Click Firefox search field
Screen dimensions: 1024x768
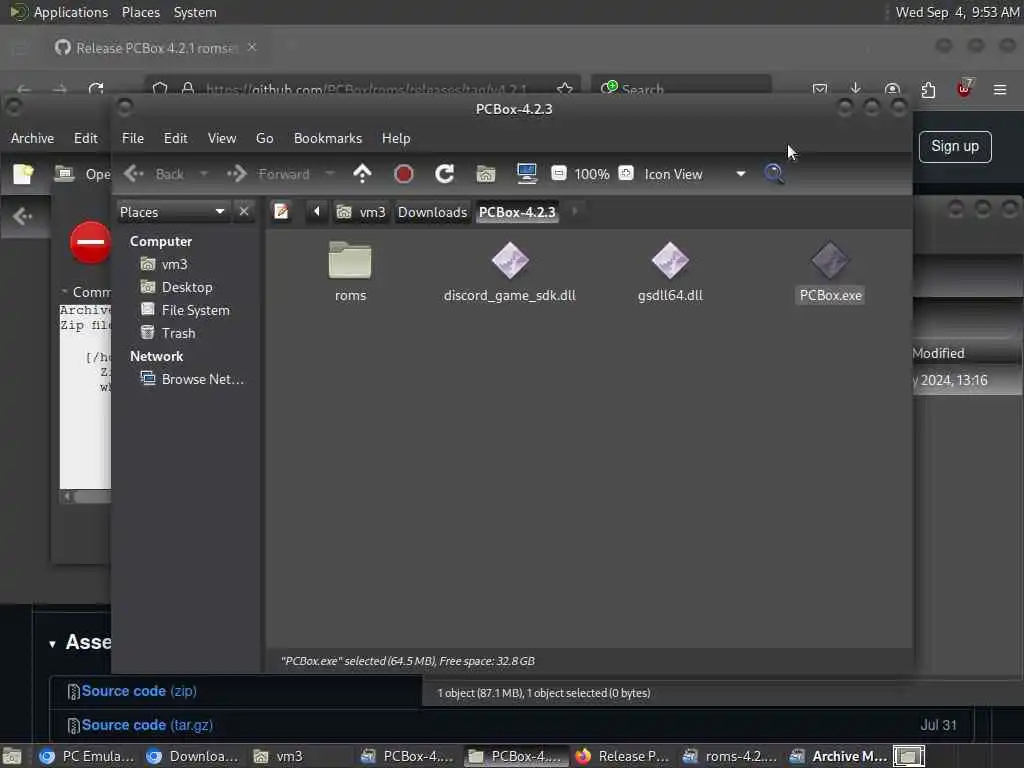click(681, 88)
